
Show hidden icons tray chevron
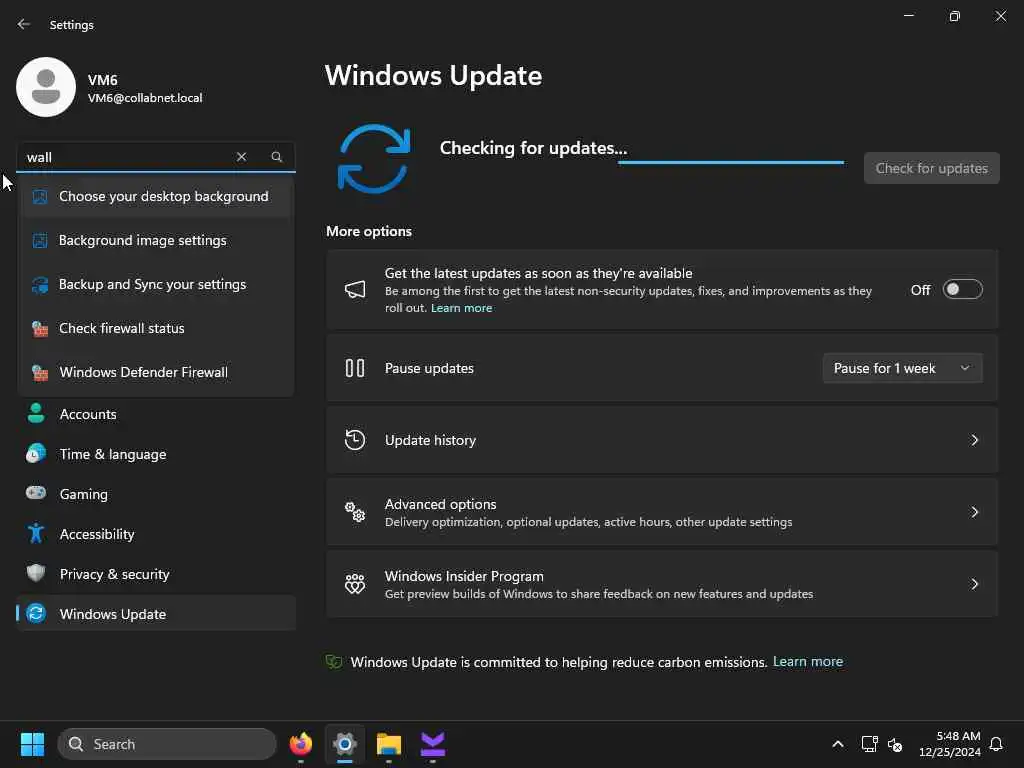[838, 744]
